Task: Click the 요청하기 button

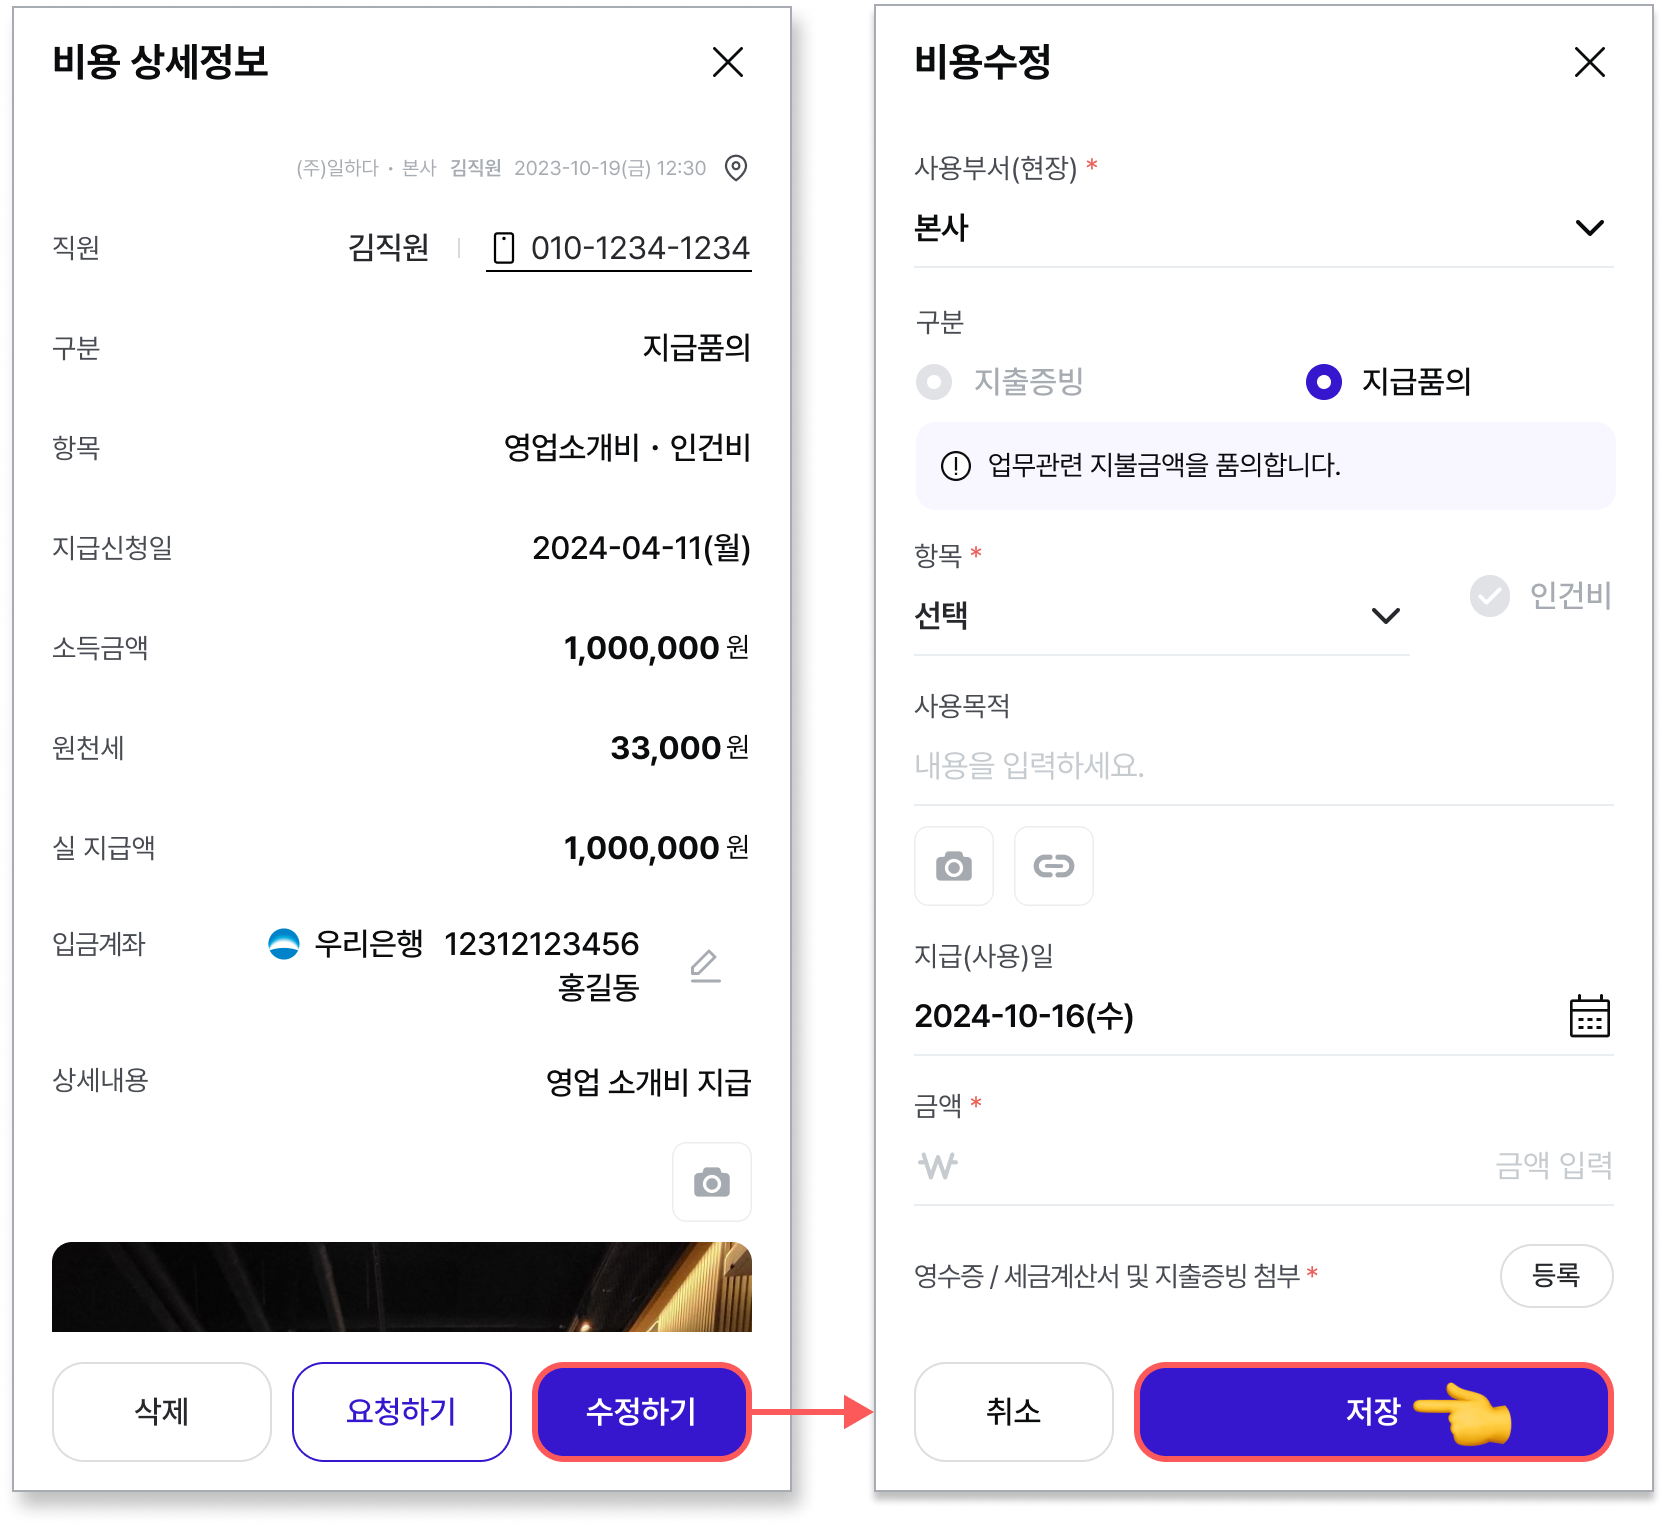Action: pyautogui.click(x=402, y=1411)
